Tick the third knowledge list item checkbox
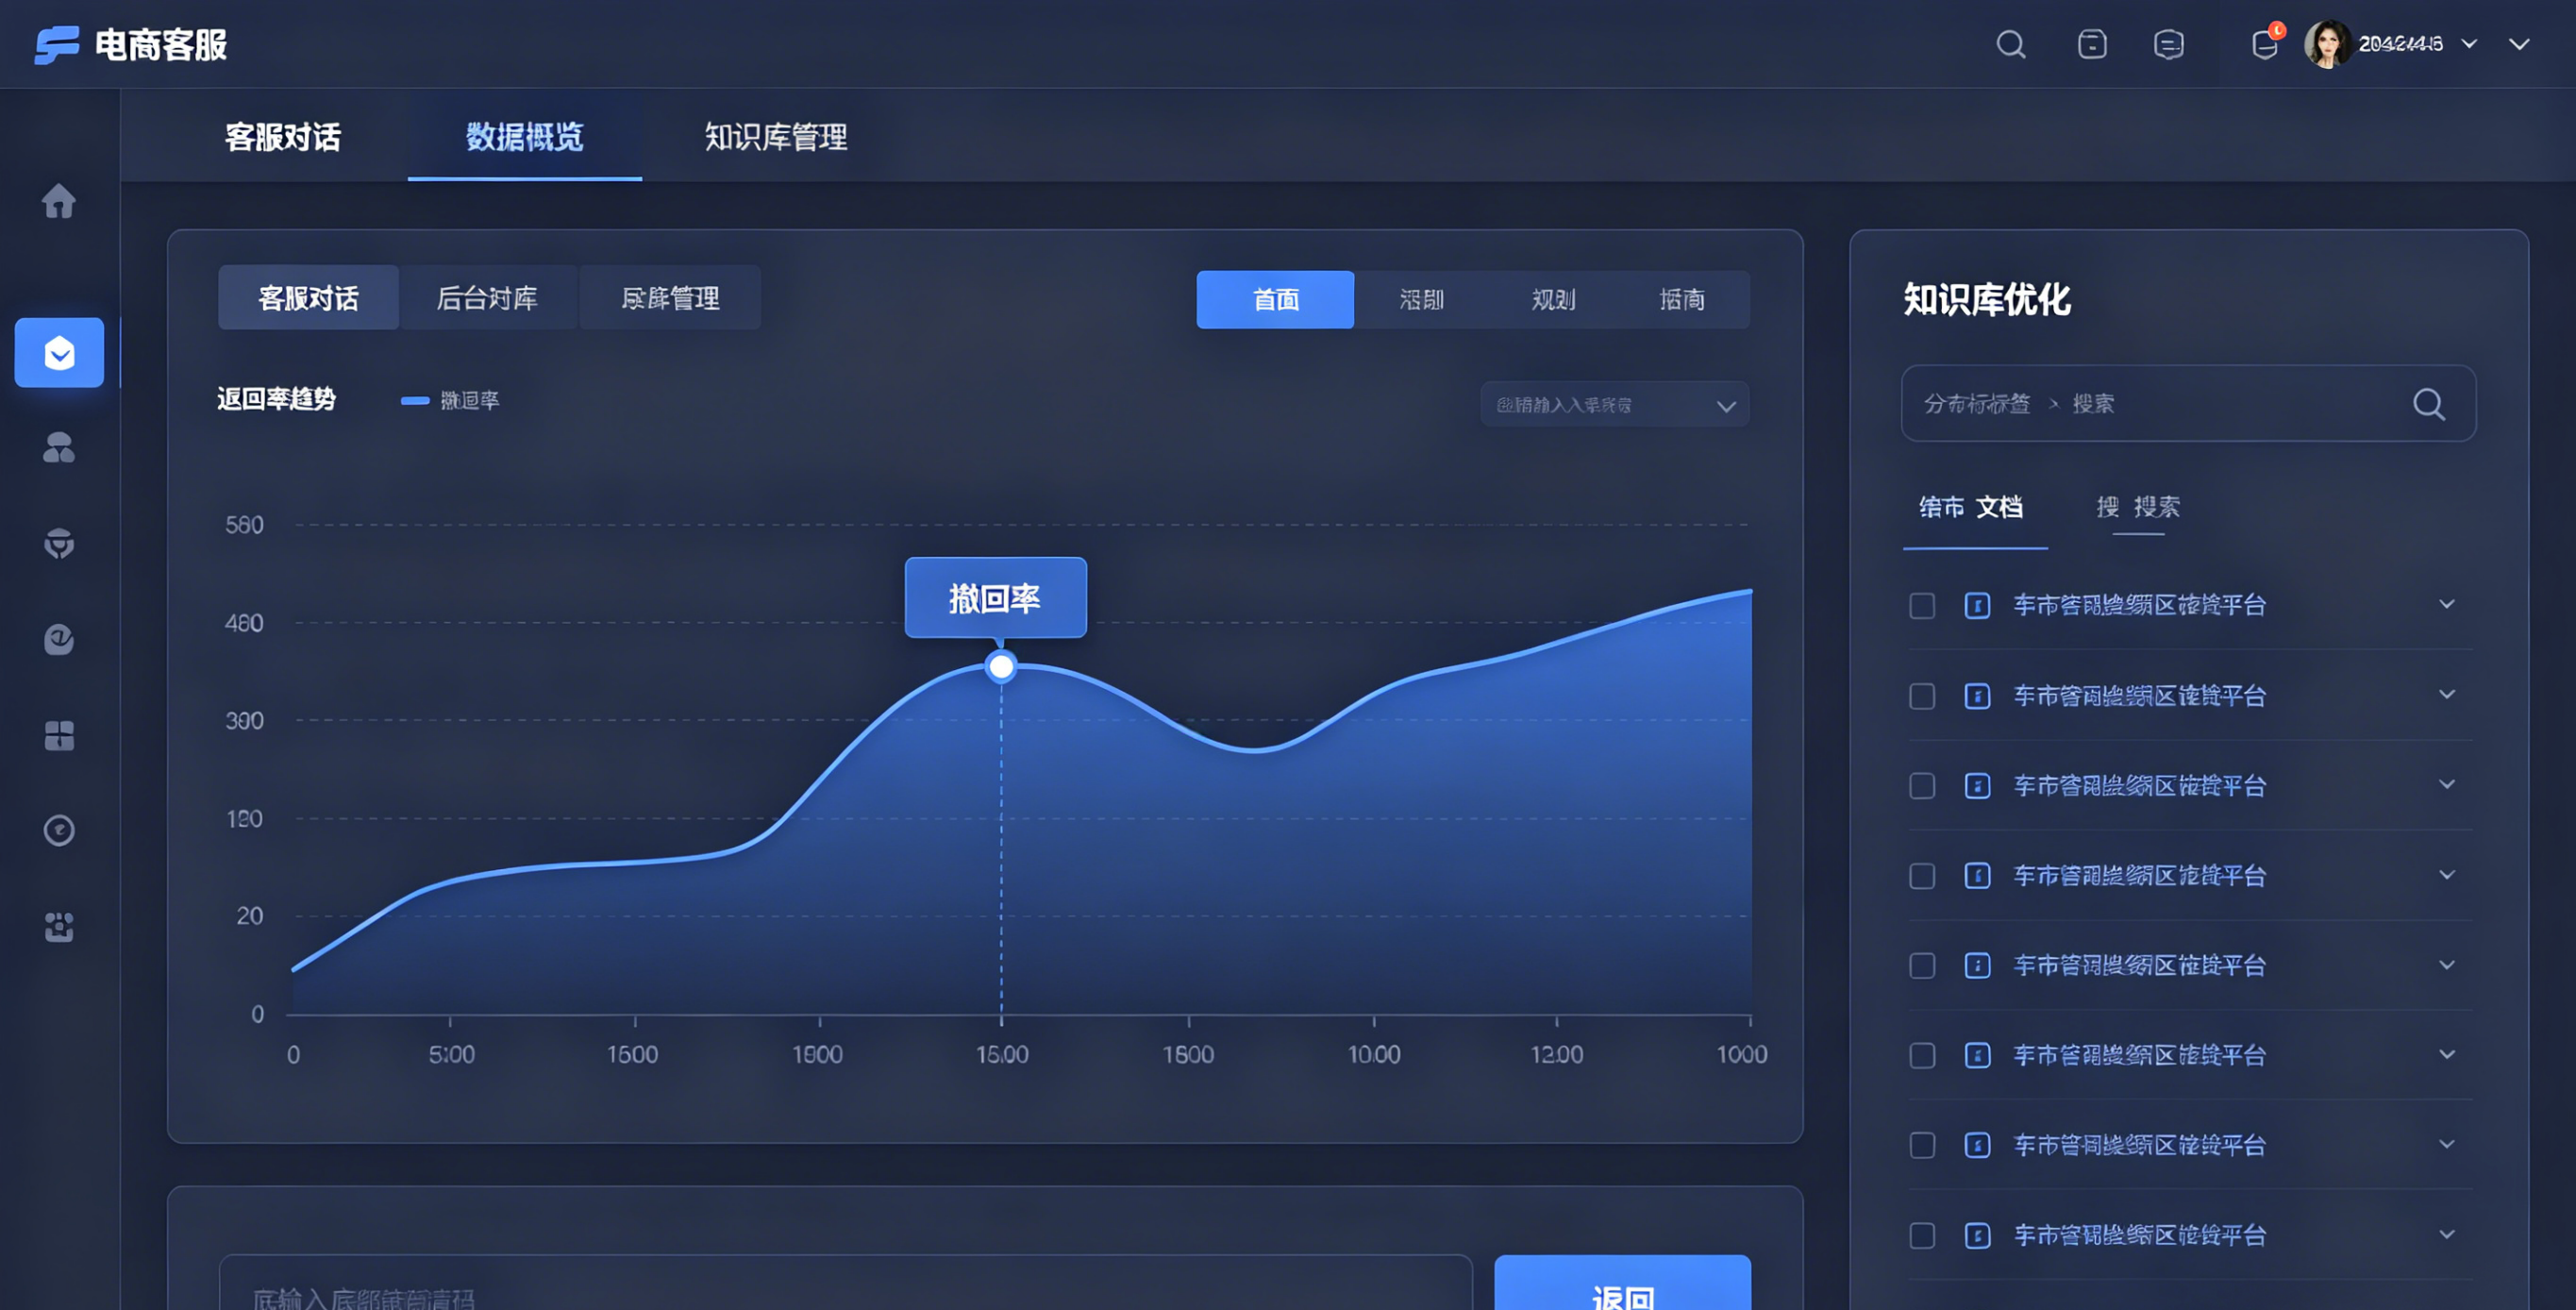The height and width of the screenshot is (1310, 2576). [1922, 786]
